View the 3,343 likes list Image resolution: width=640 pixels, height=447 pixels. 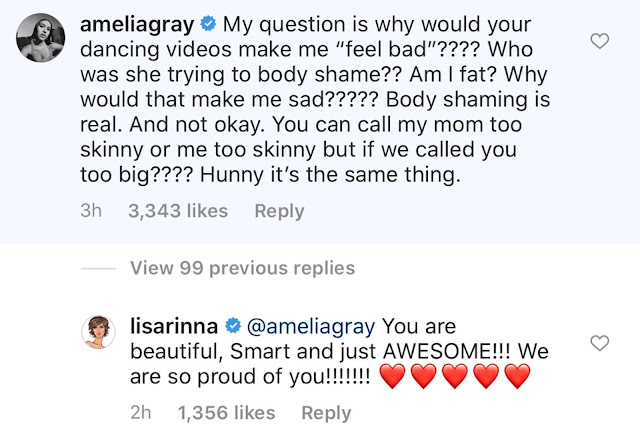click(178, 211)
